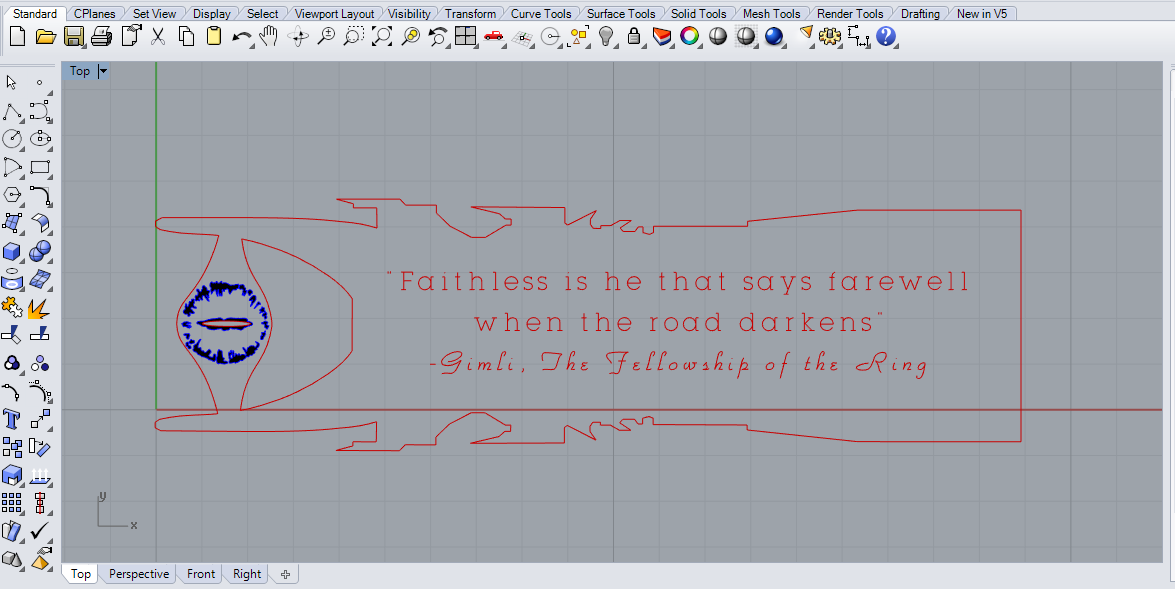1175x589 pixels.
Task: Save the model with the floppy icon
Action: tap(73, 36)
